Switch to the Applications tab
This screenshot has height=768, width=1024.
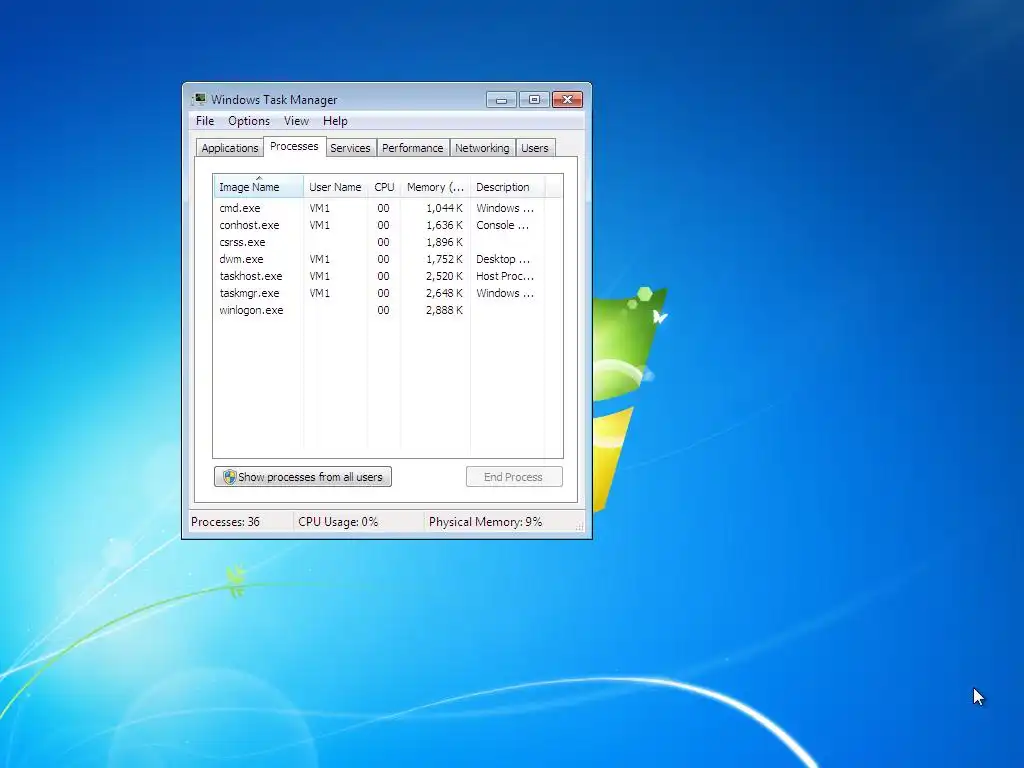click(230, 148)
